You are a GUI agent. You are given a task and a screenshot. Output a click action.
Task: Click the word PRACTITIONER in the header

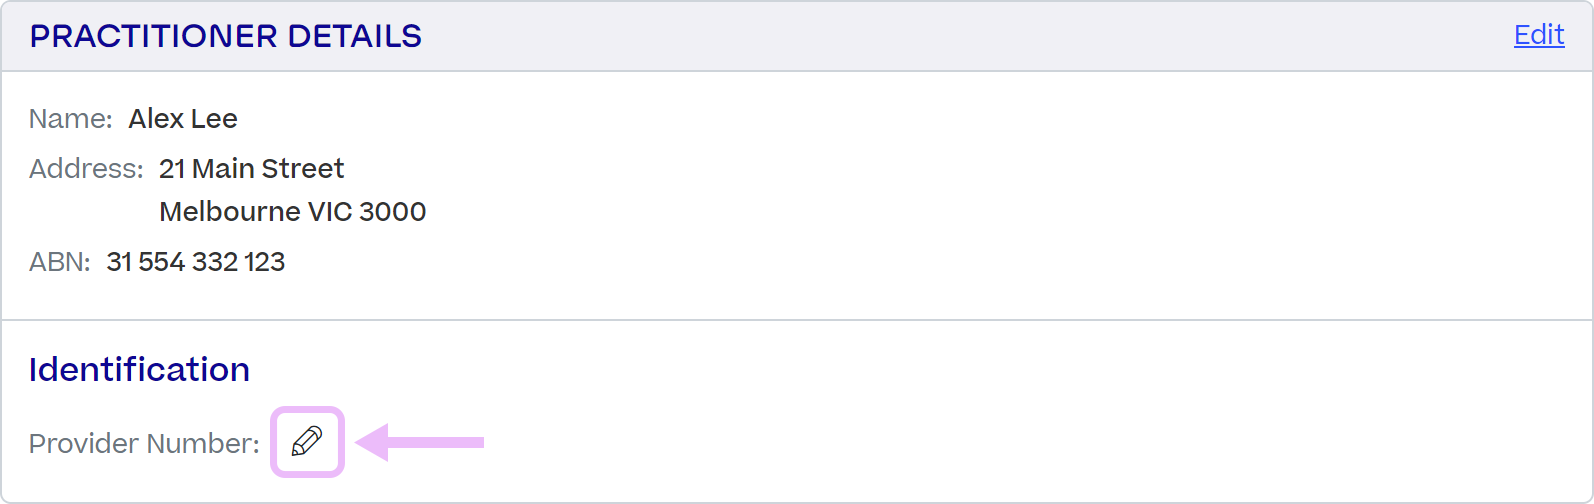pyautogui.click(x=153, y=36)
